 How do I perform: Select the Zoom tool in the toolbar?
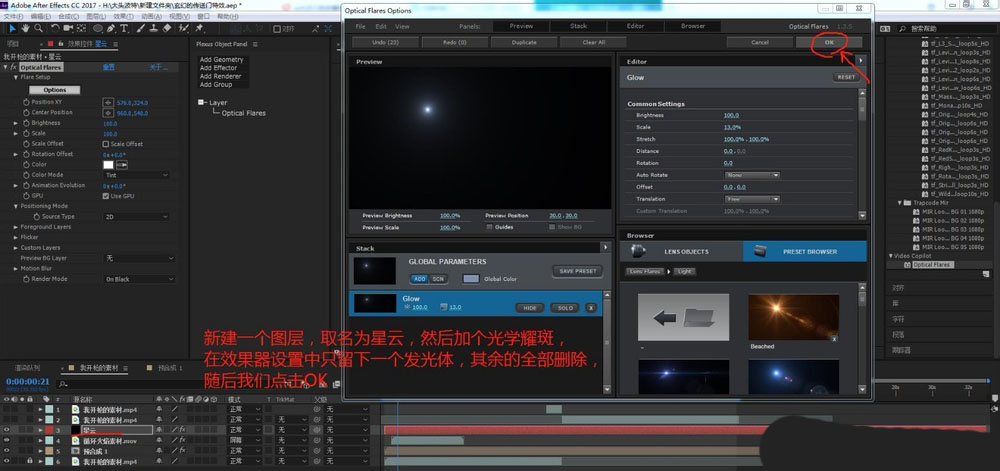pyautogui.click(x=38, y=29)
